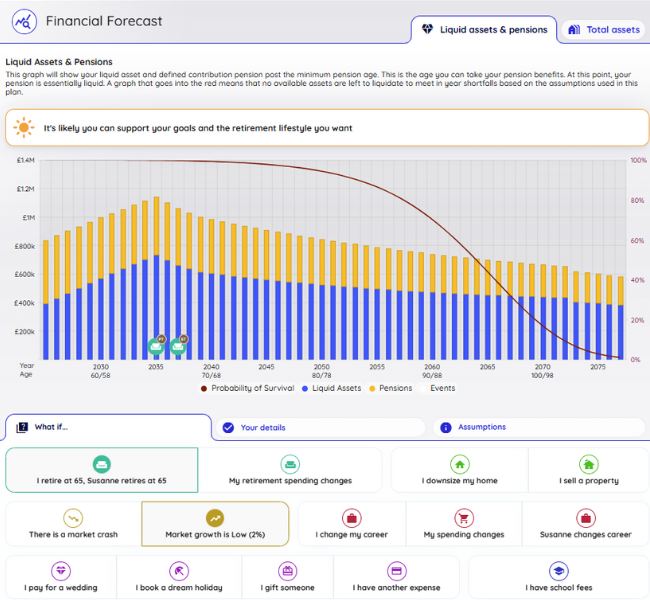Select I have another expense card

pyautogui.click(x=396, y=577)
